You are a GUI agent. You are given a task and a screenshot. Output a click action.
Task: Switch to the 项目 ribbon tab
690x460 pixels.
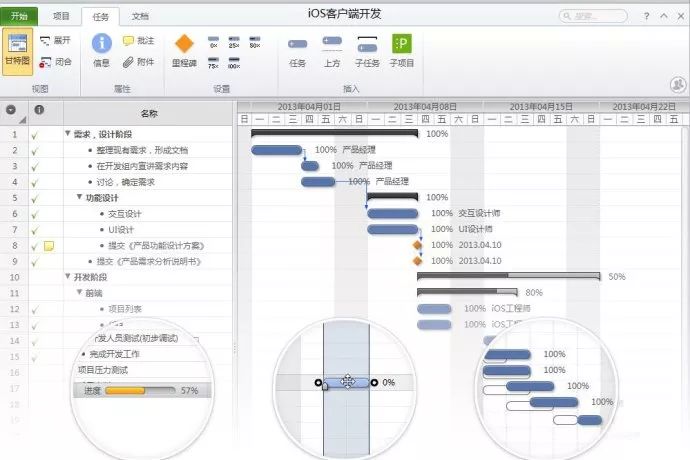tap(61, 16)
